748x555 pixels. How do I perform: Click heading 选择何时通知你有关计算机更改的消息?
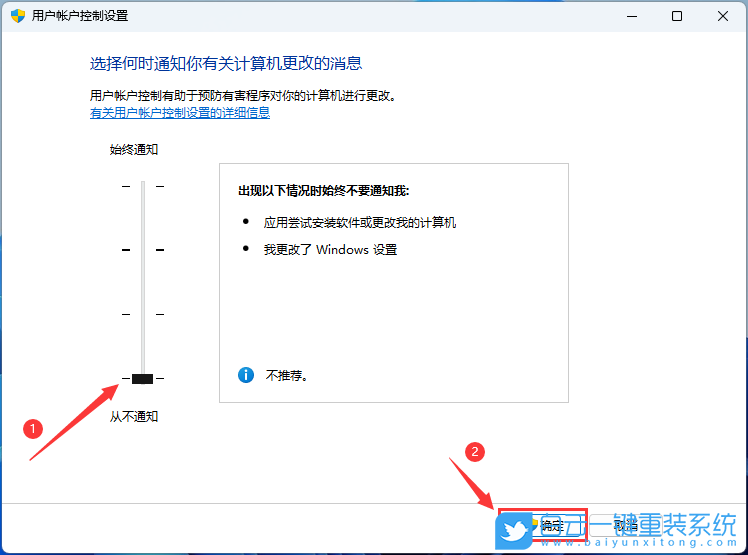pos(226,63)
